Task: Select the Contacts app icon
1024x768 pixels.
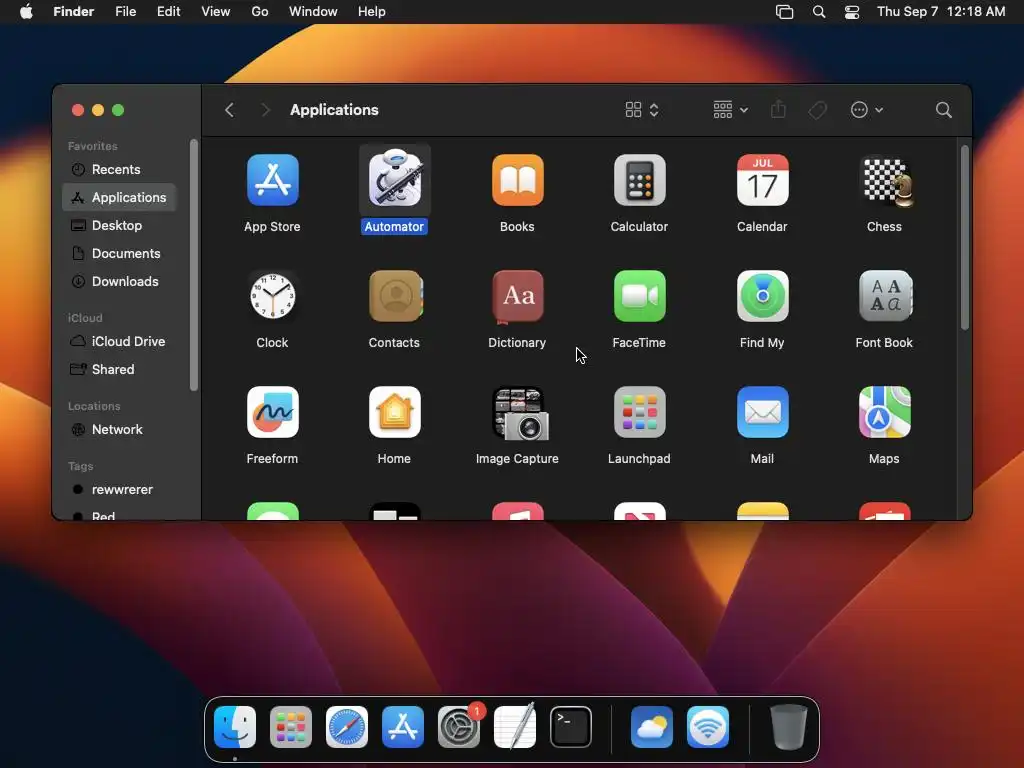Action: tap(394, 296)
